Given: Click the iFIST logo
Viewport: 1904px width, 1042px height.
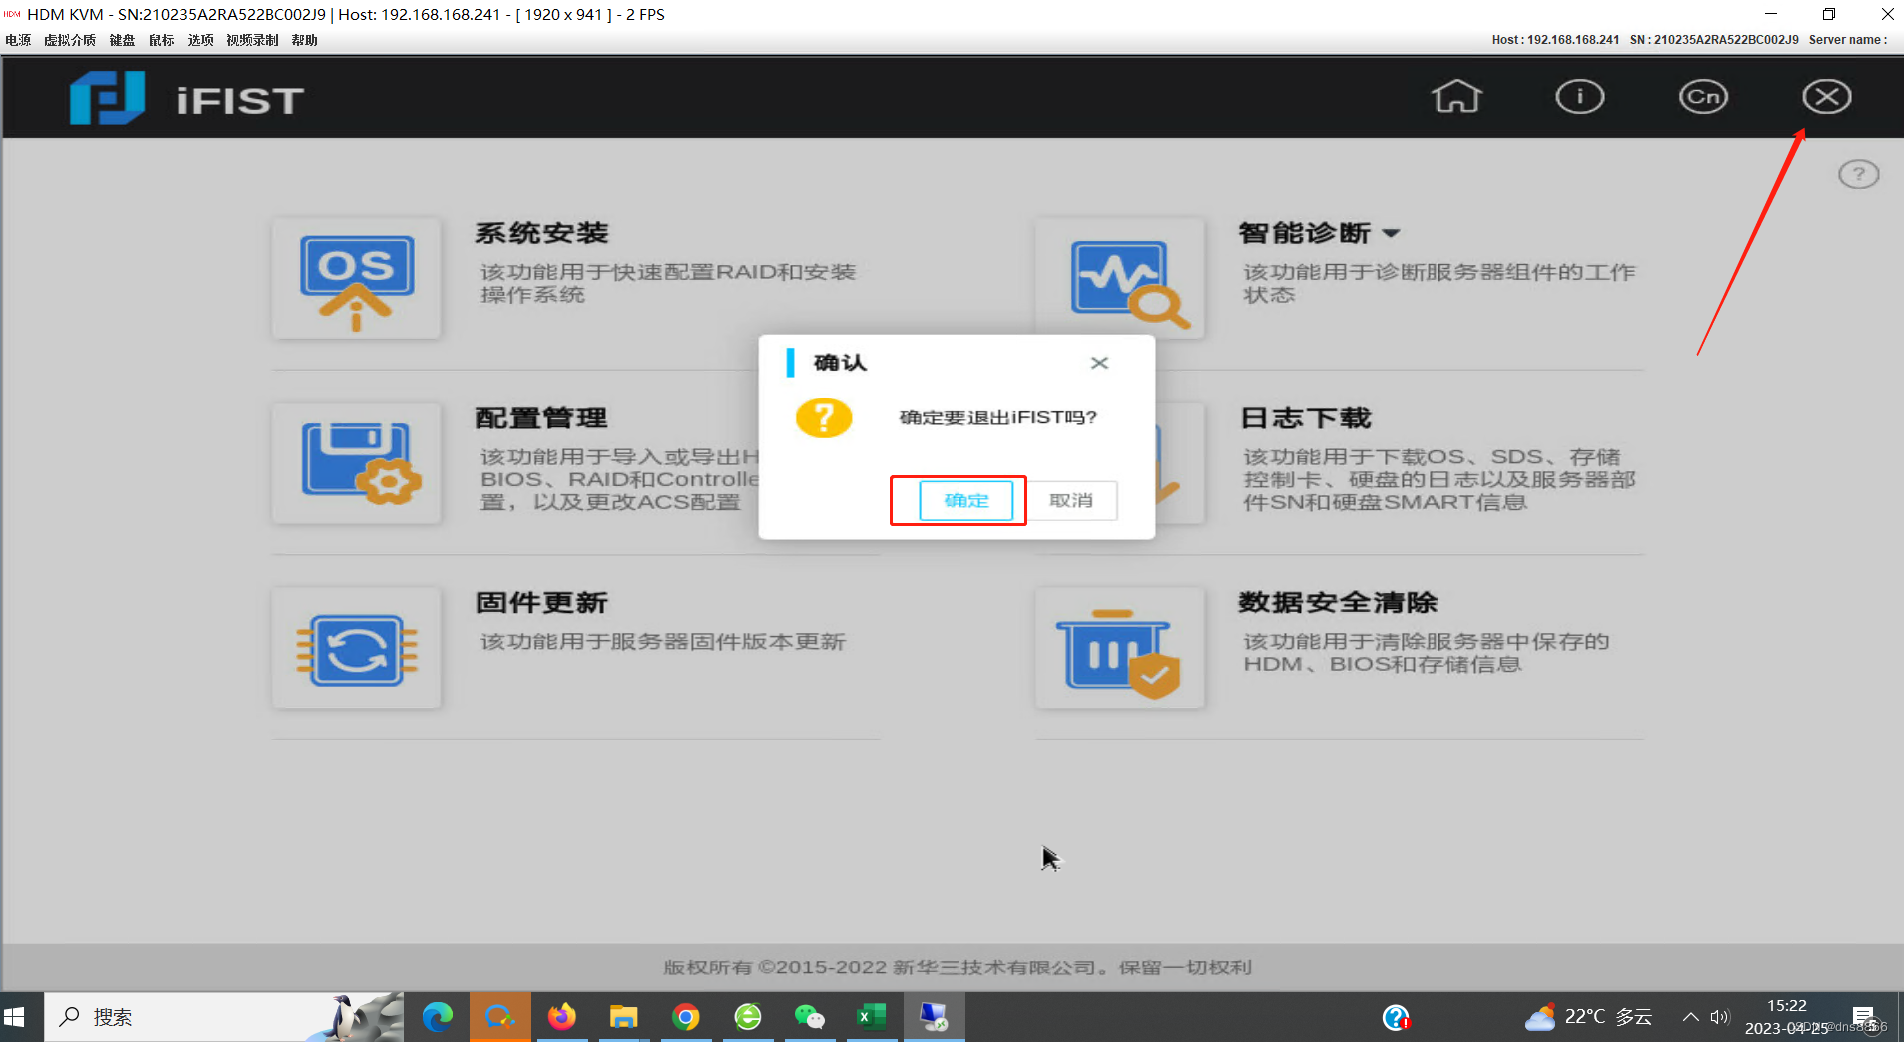Looking at the screenshot, I should click(187, 98).
